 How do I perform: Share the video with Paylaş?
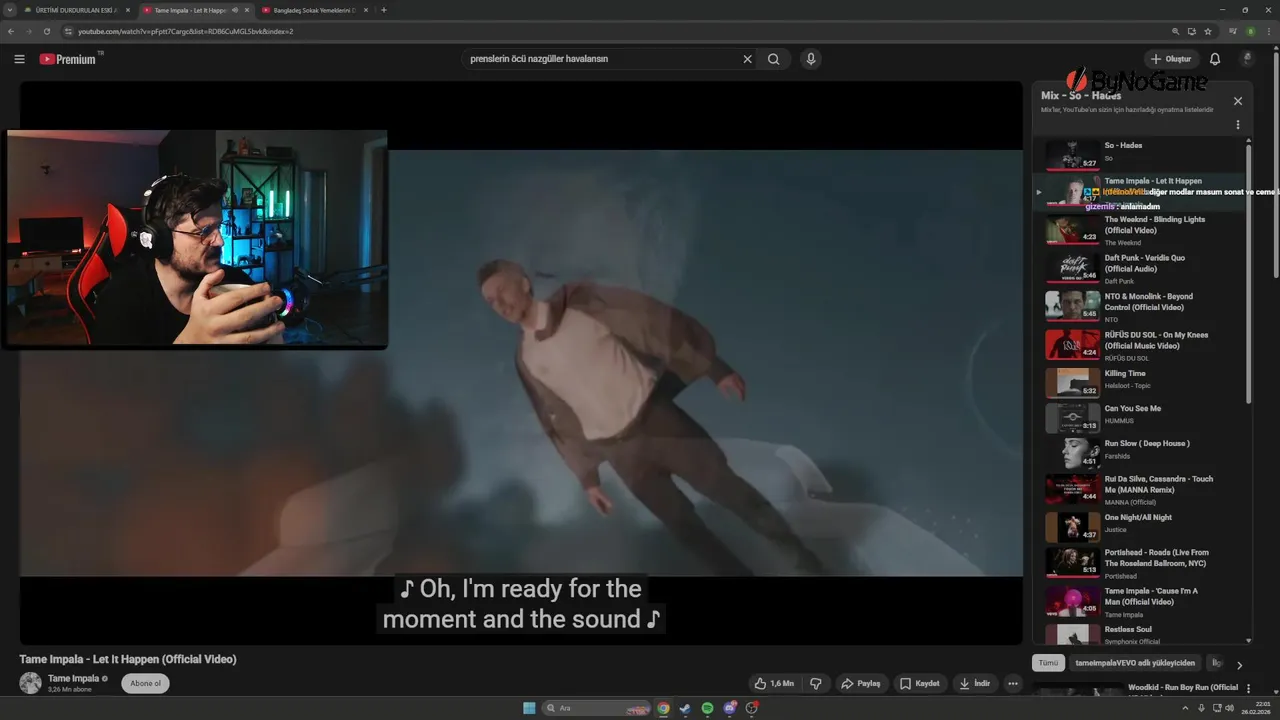pyautogui.click(x=861, y=683)
